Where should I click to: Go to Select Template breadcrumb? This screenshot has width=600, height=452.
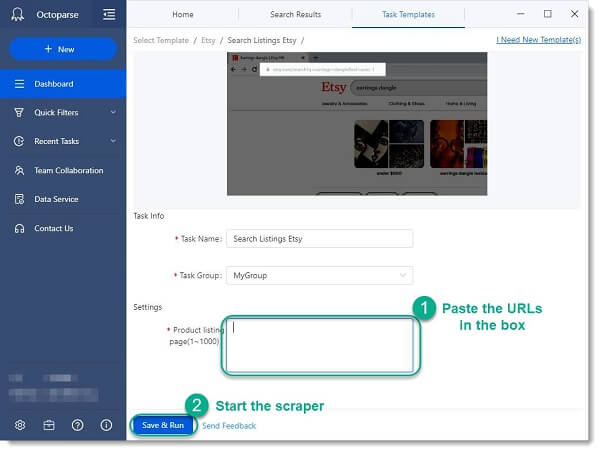161,40
